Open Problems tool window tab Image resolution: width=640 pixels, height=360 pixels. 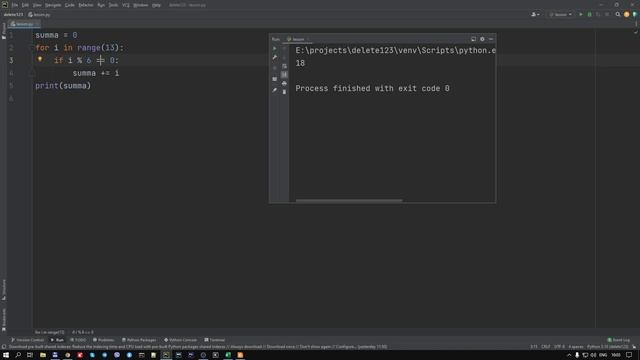point(104,340)
